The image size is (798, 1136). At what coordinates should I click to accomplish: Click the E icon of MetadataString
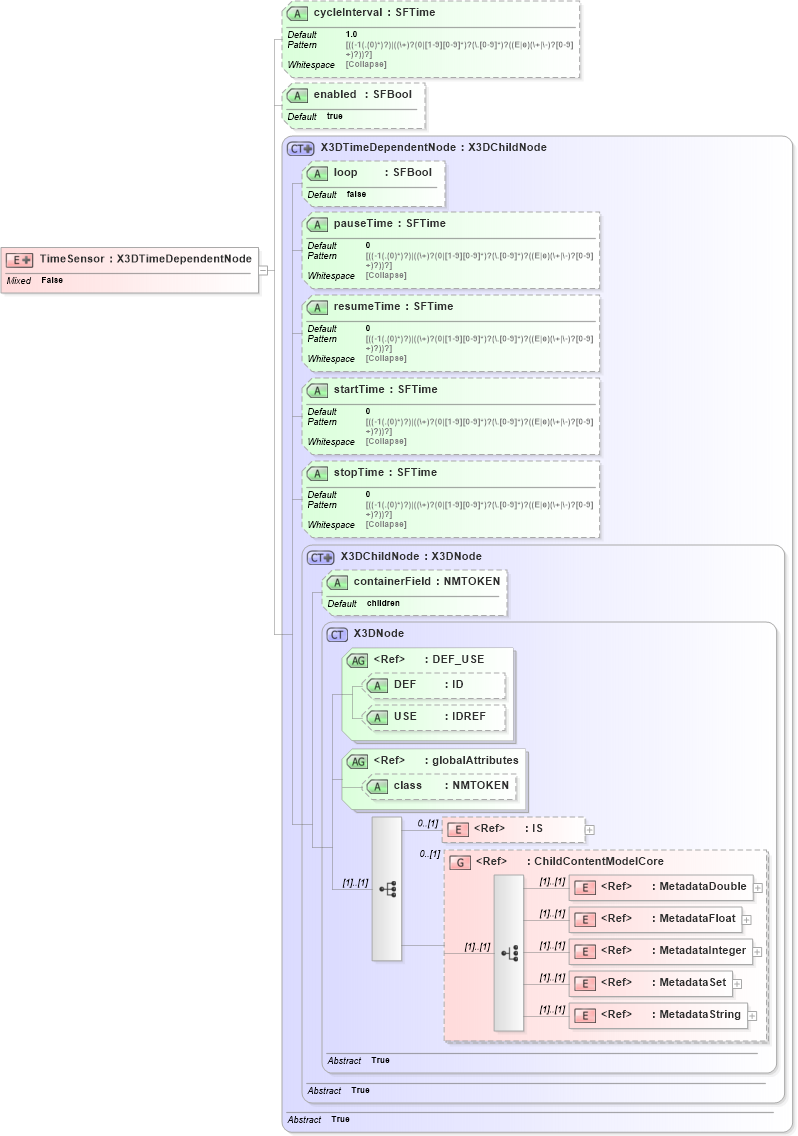click(585, 1015)
